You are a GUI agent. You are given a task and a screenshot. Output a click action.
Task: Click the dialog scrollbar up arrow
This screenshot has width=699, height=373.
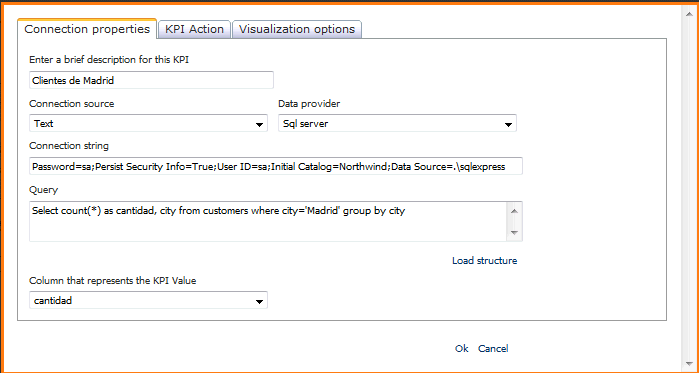[691, 13]
